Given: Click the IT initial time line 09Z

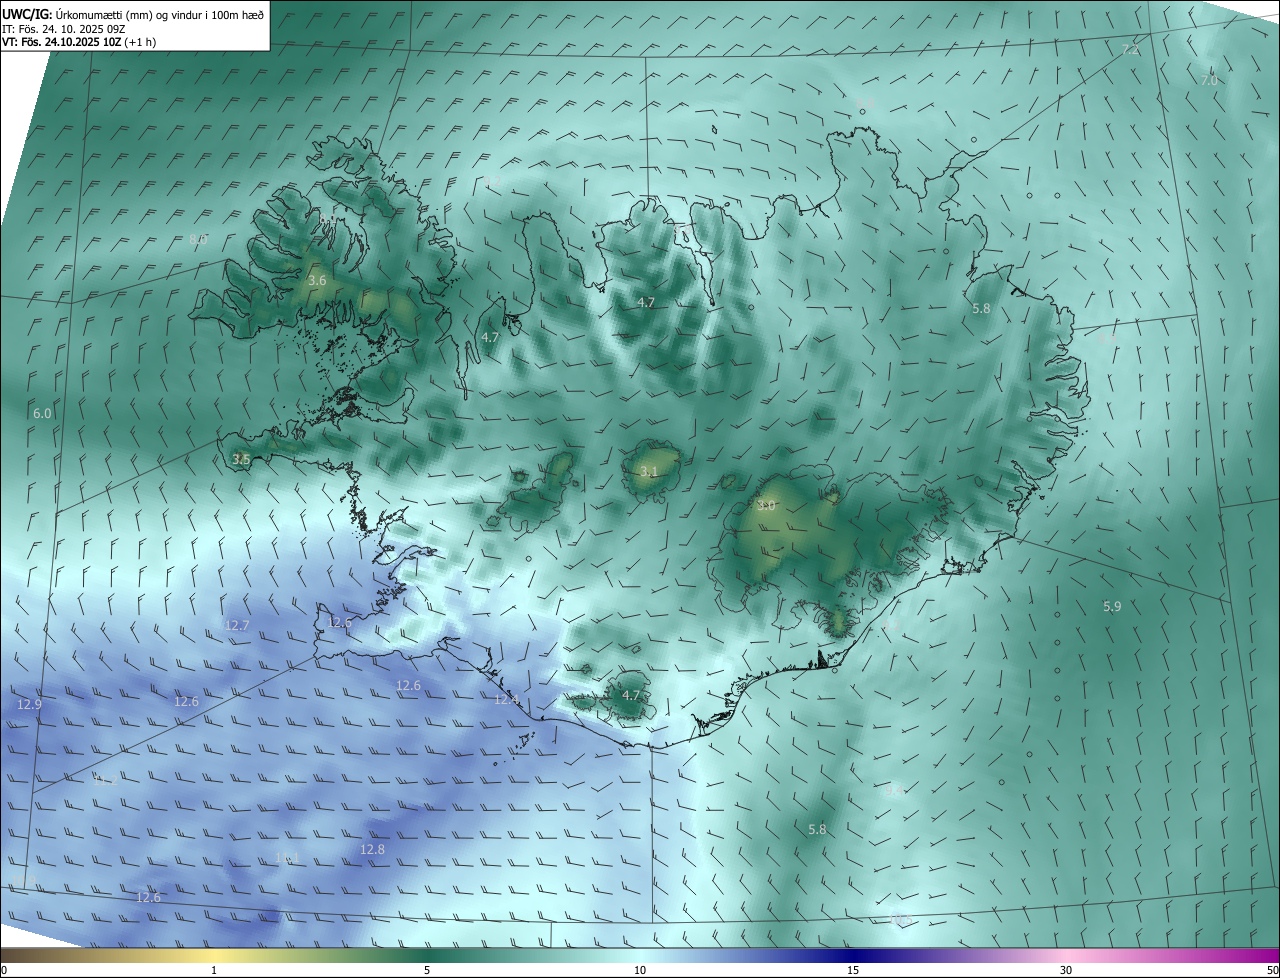Looking at the screenshot, I should (x=65, y=28).
